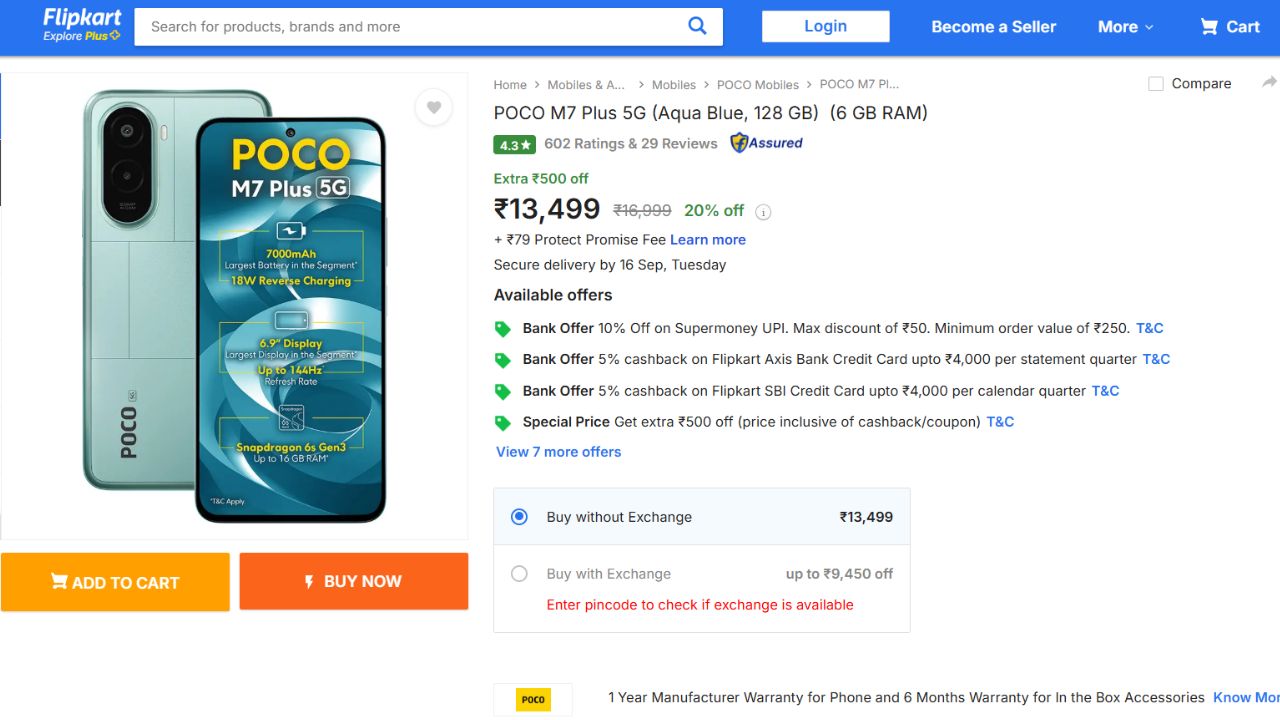The width and height of the screenshot is (1280, 720).
Task: Click the 4.3 star rating badge
Action: (x=514, y=144)
